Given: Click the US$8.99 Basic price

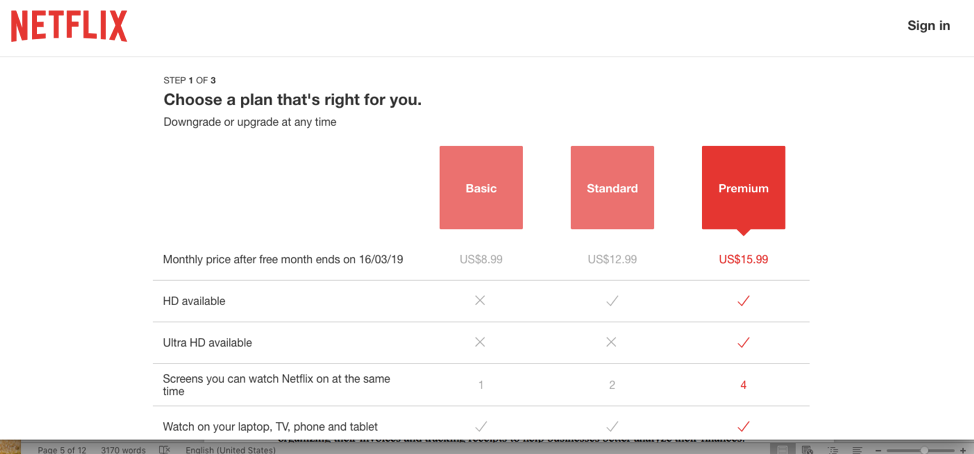Looking at the screenshot, I should click(x=481, y=259).
